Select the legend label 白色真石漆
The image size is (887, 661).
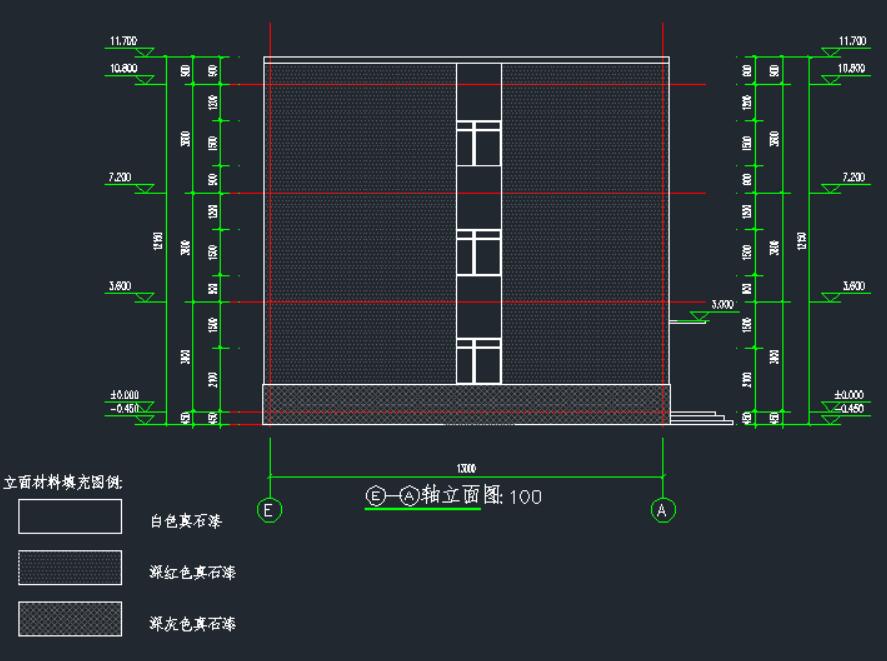pos(186,521)
